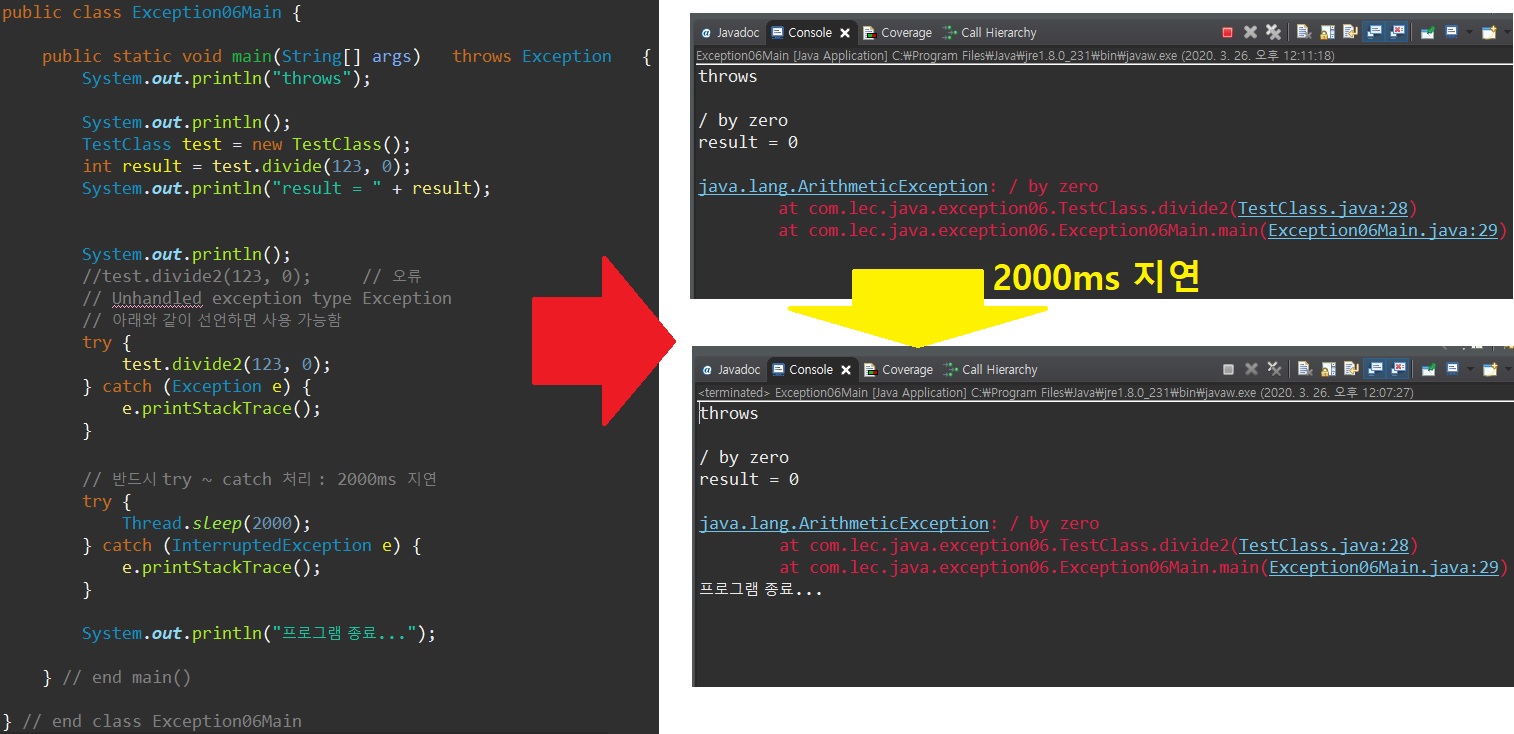This screenshot has width=1514, height=734.
Task: Click 'public class Exception06Main' declaration line
Action: [151, 14]
